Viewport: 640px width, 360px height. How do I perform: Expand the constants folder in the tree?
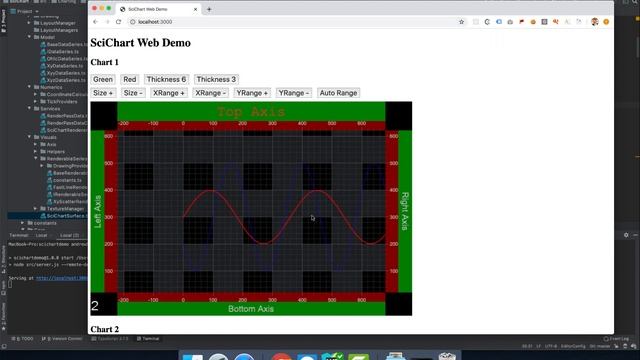pyautogui.click(x=22, y=223)
